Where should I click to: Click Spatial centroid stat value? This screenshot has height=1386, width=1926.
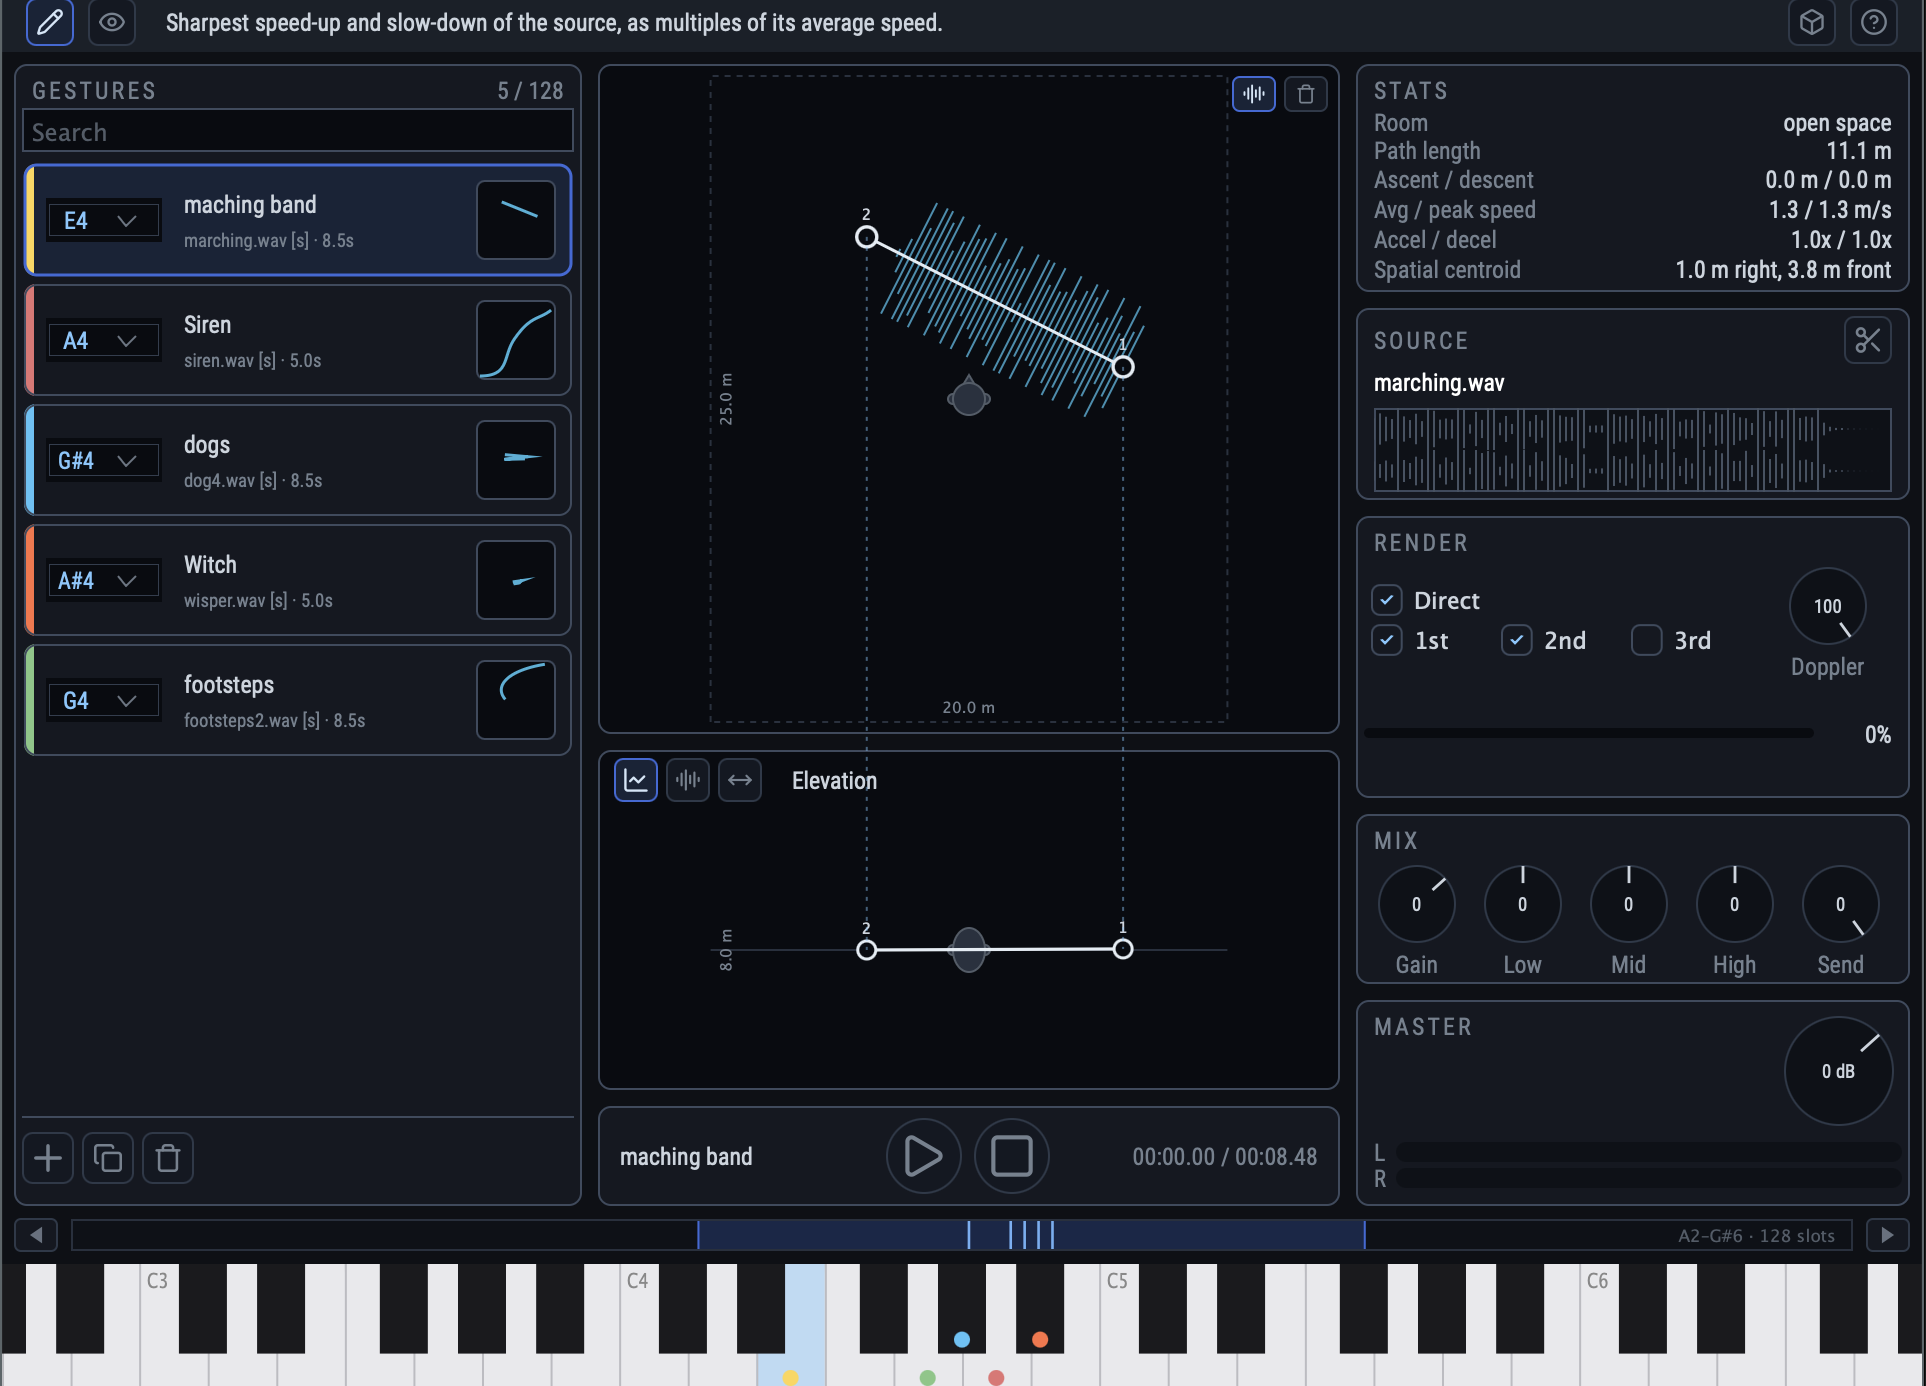coord(1783,270)
